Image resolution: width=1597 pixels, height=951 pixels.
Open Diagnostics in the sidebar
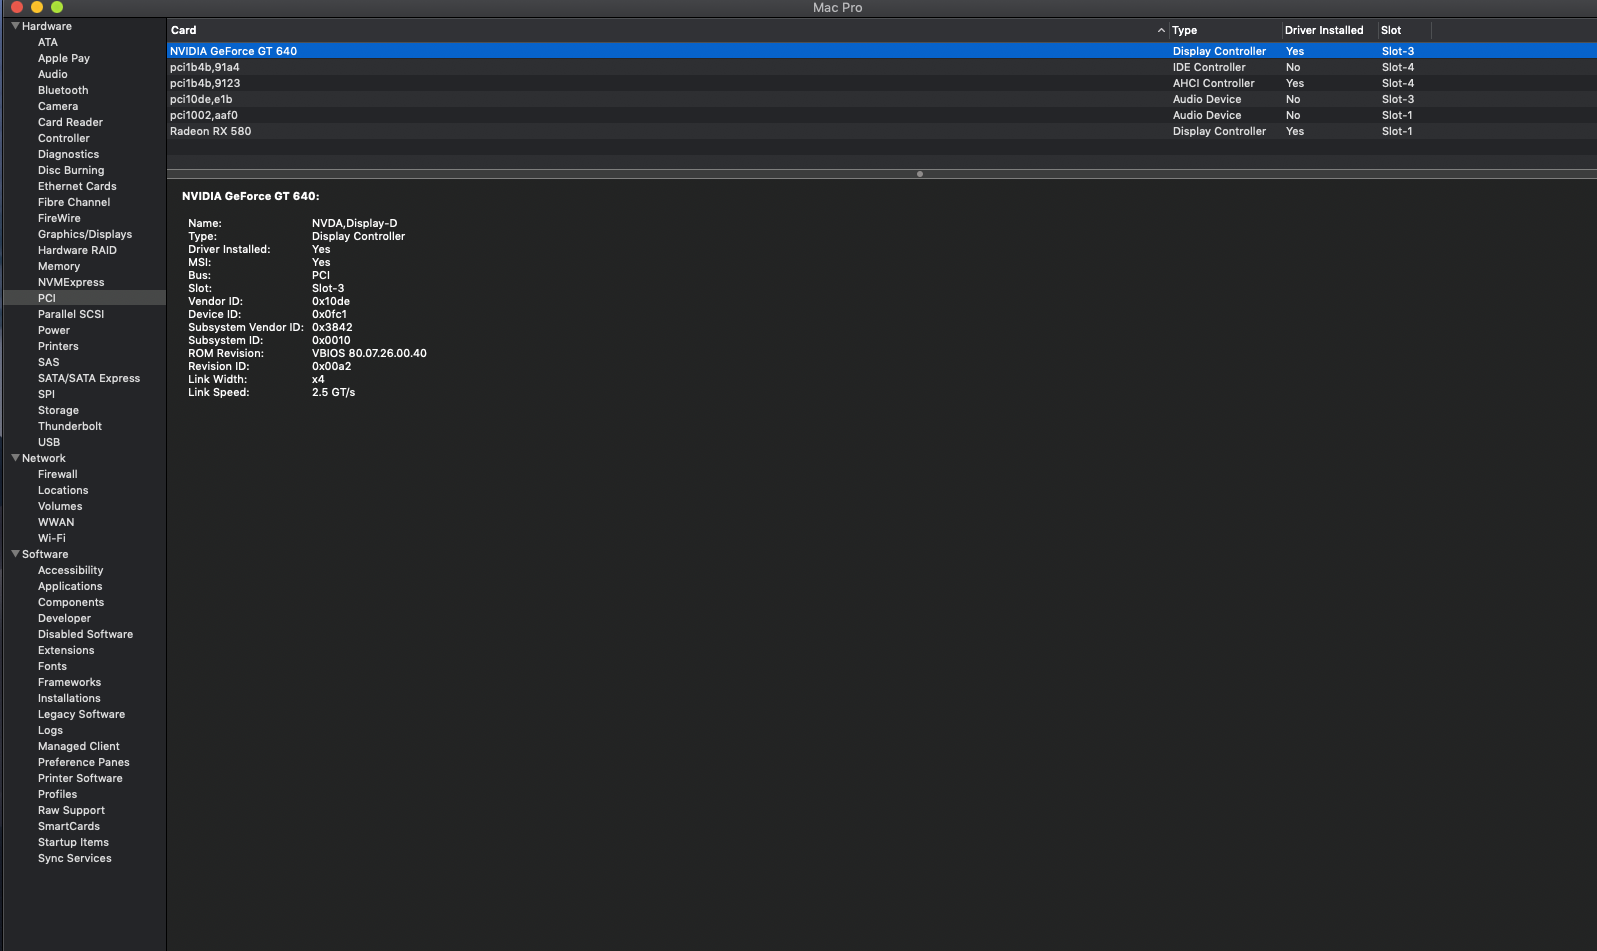pos(68,154)
